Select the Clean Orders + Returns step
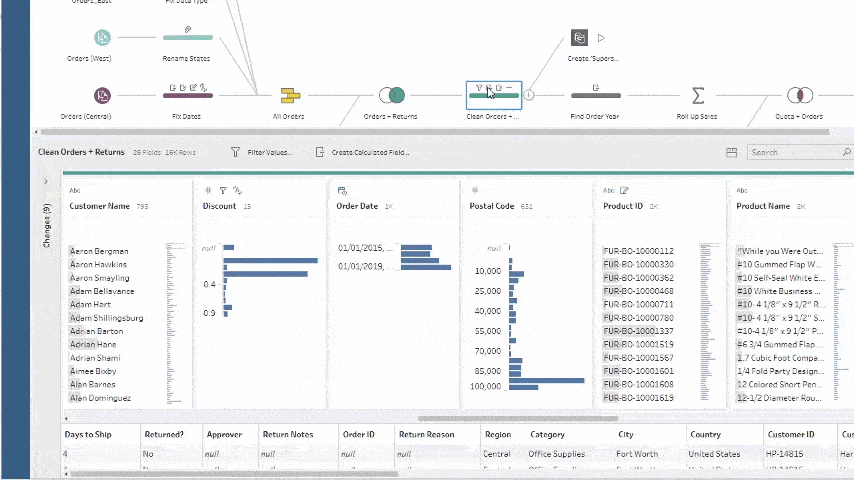Image resolution: width=854 pixels, height=480 pixels. tap(493, 96)
